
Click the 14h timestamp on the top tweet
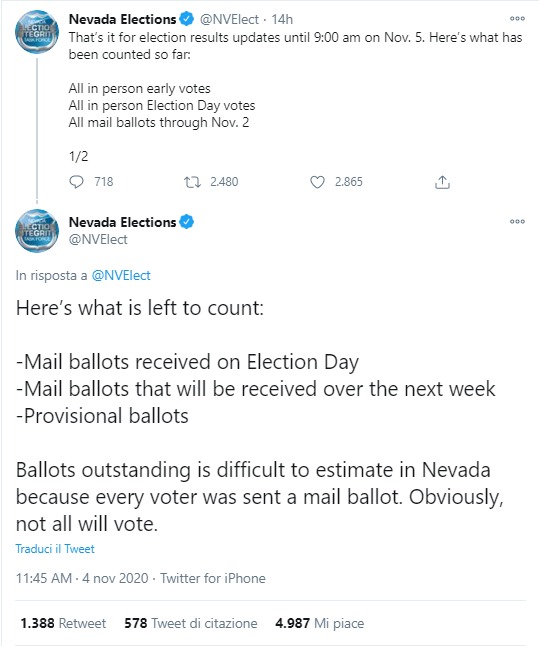pyautogui.click(x=282, y=19)
